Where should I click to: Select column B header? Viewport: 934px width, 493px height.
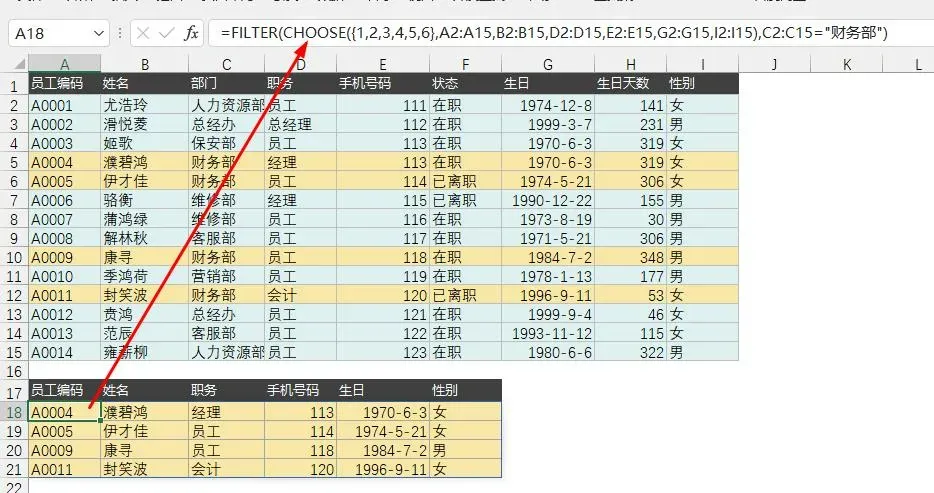tap(145, 64)
